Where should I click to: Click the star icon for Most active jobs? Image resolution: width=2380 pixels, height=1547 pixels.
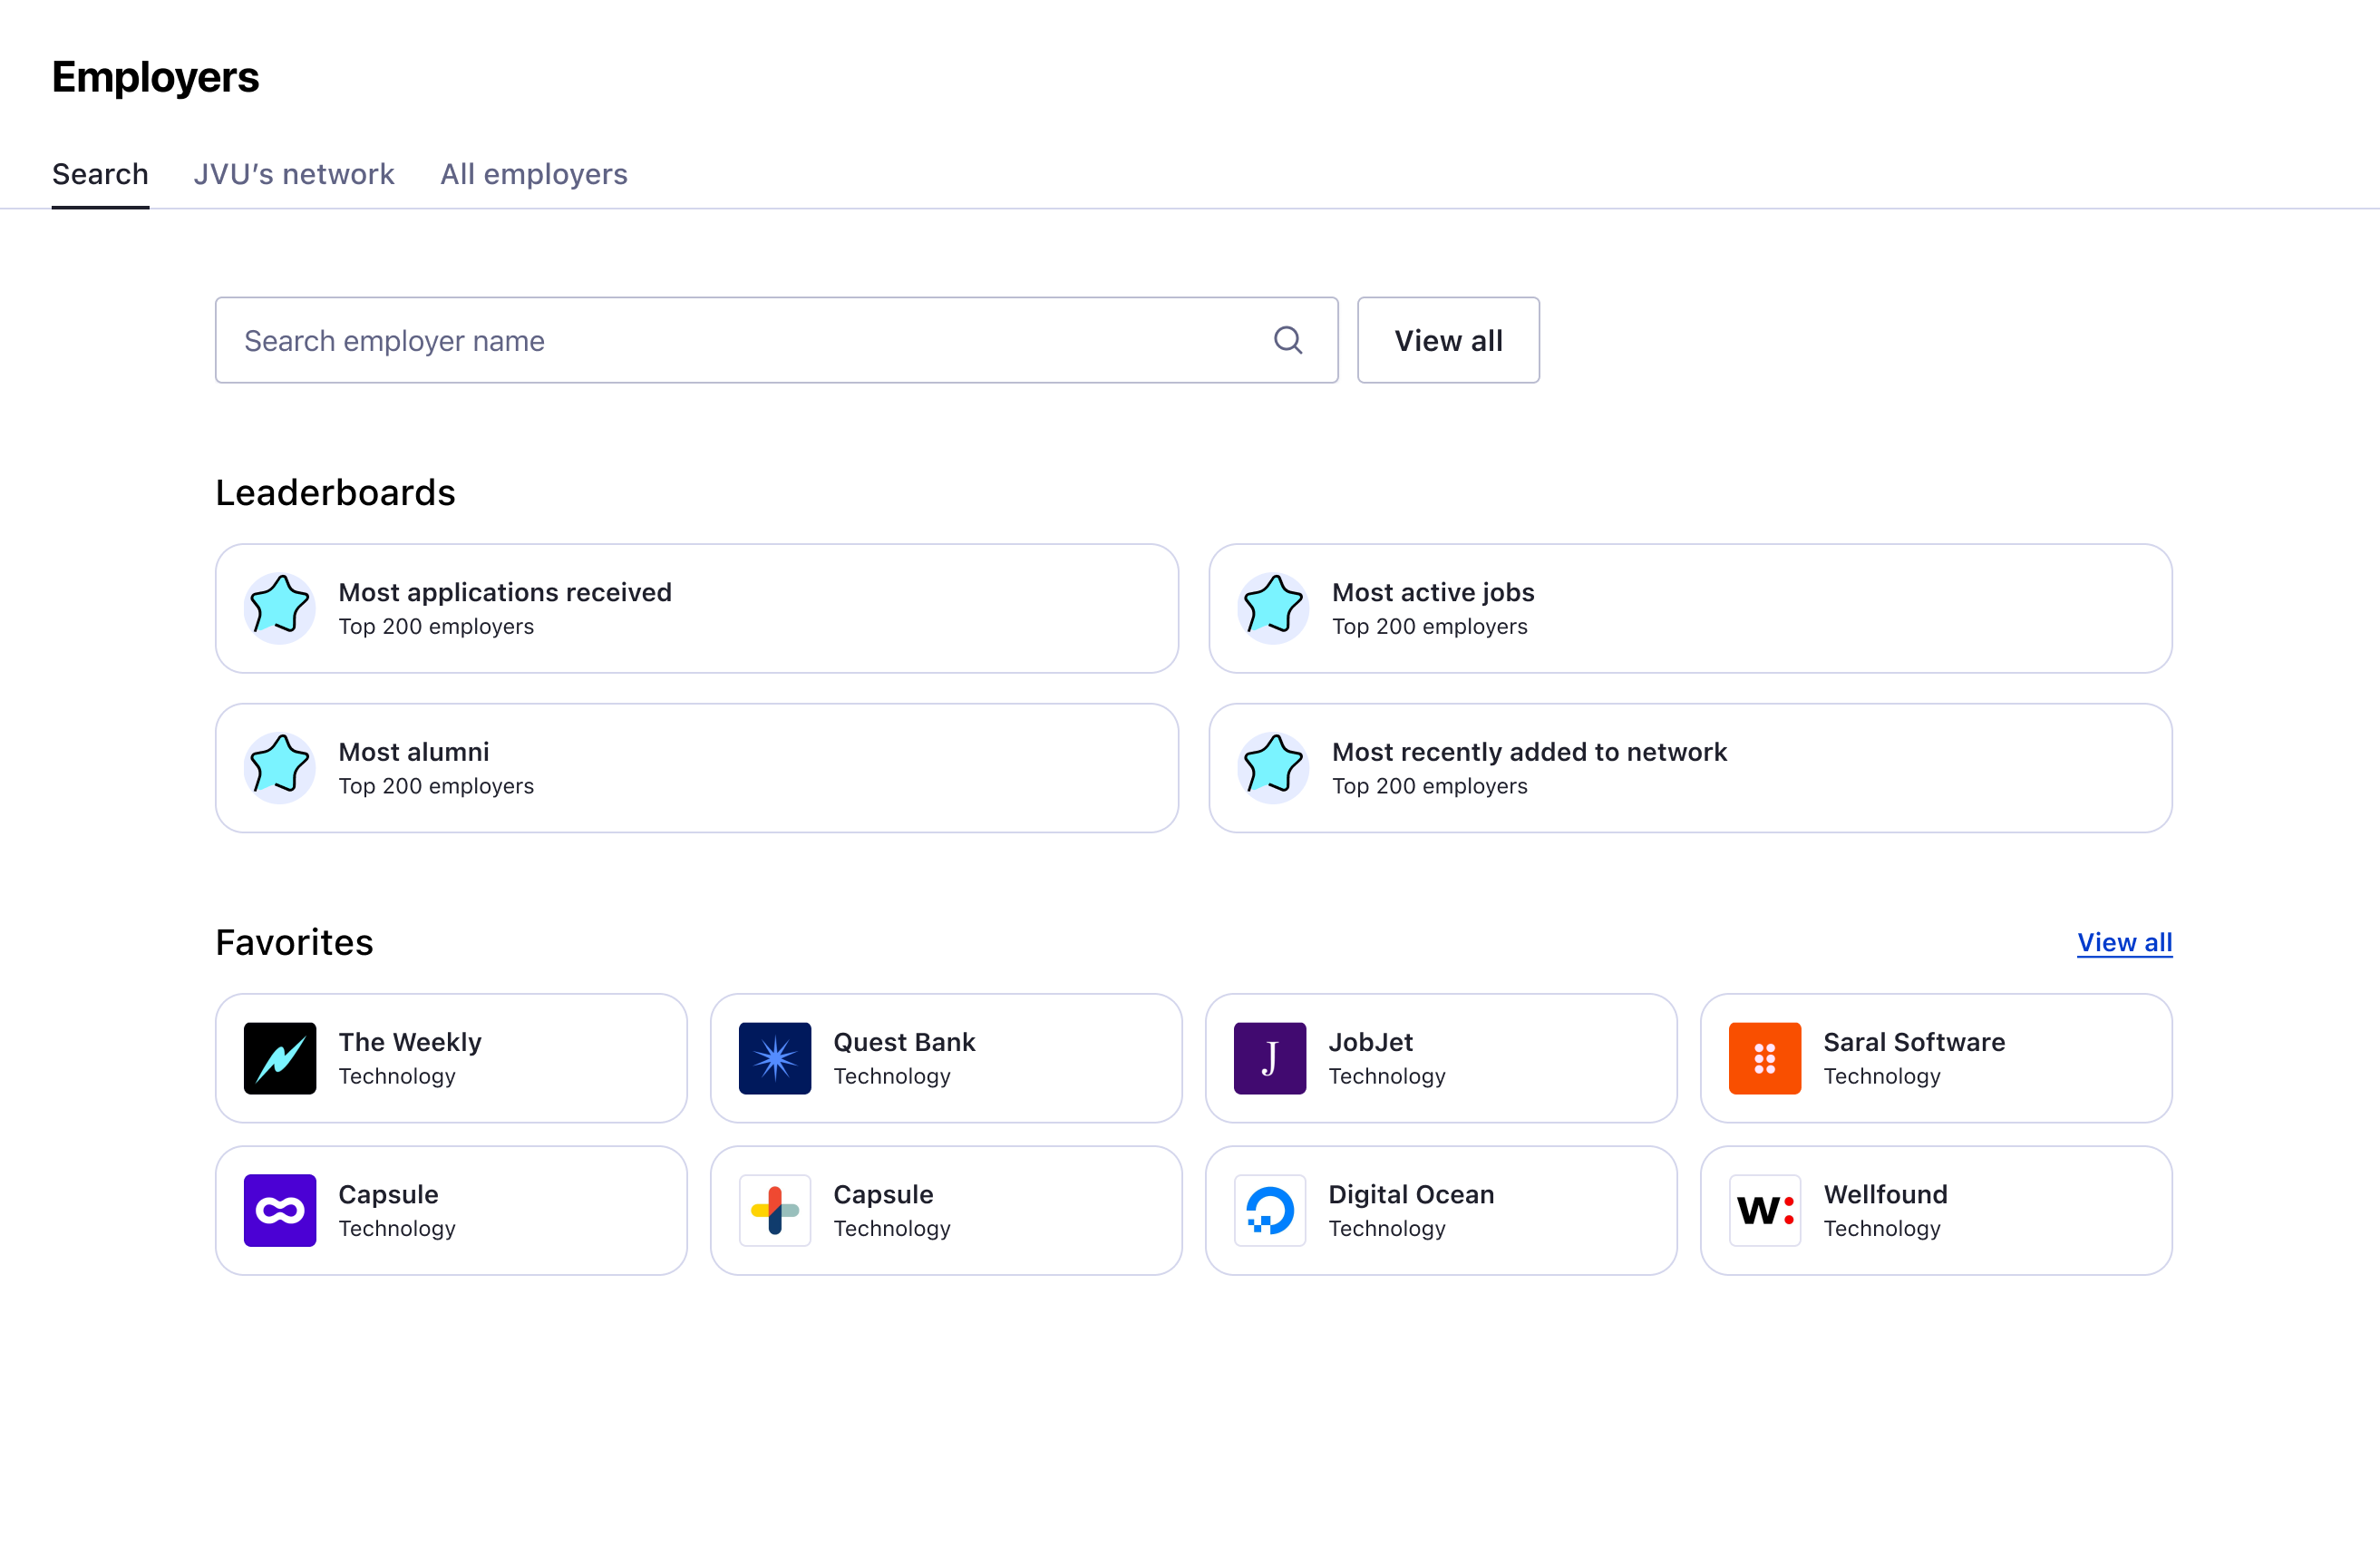tap(1273, 608)
